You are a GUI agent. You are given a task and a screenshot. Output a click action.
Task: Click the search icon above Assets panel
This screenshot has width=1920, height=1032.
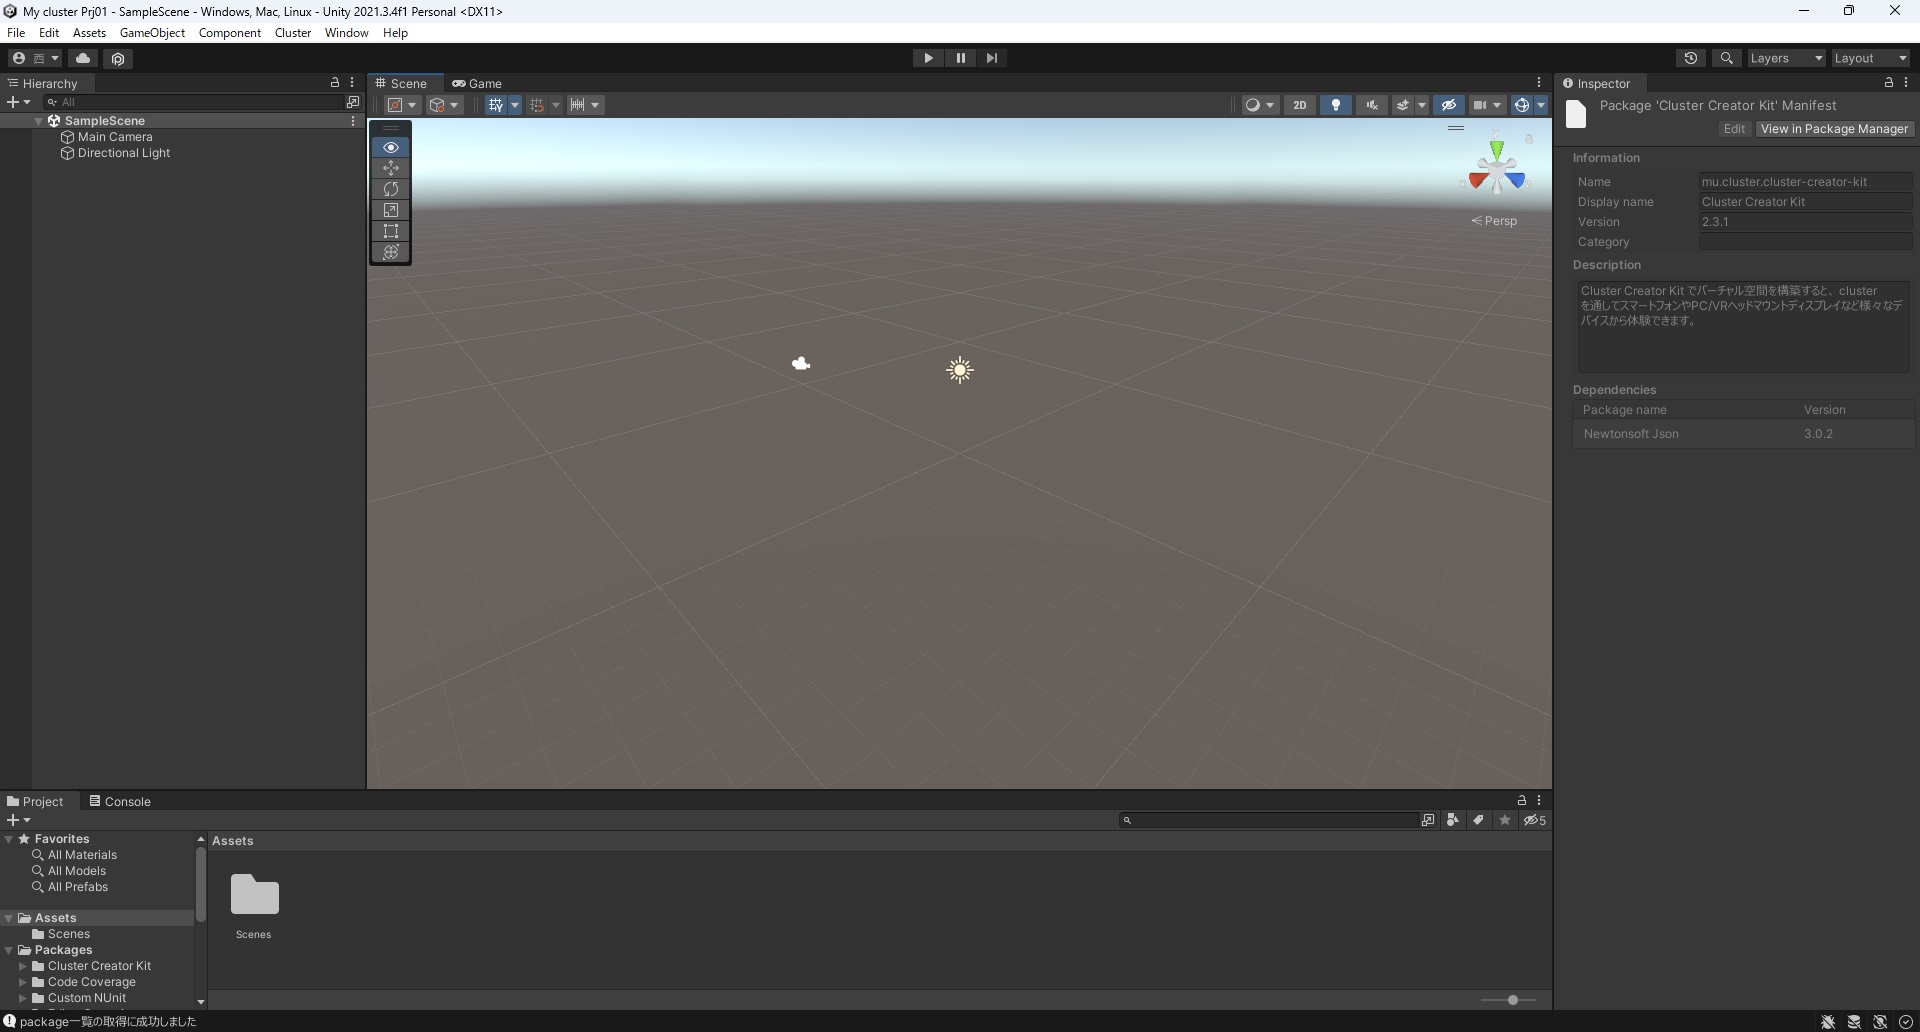tap(1127, 820)
